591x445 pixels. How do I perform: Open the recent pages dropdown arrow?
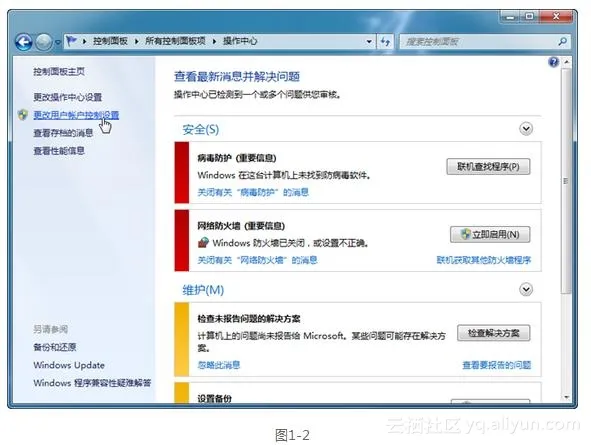coord(58,42)
